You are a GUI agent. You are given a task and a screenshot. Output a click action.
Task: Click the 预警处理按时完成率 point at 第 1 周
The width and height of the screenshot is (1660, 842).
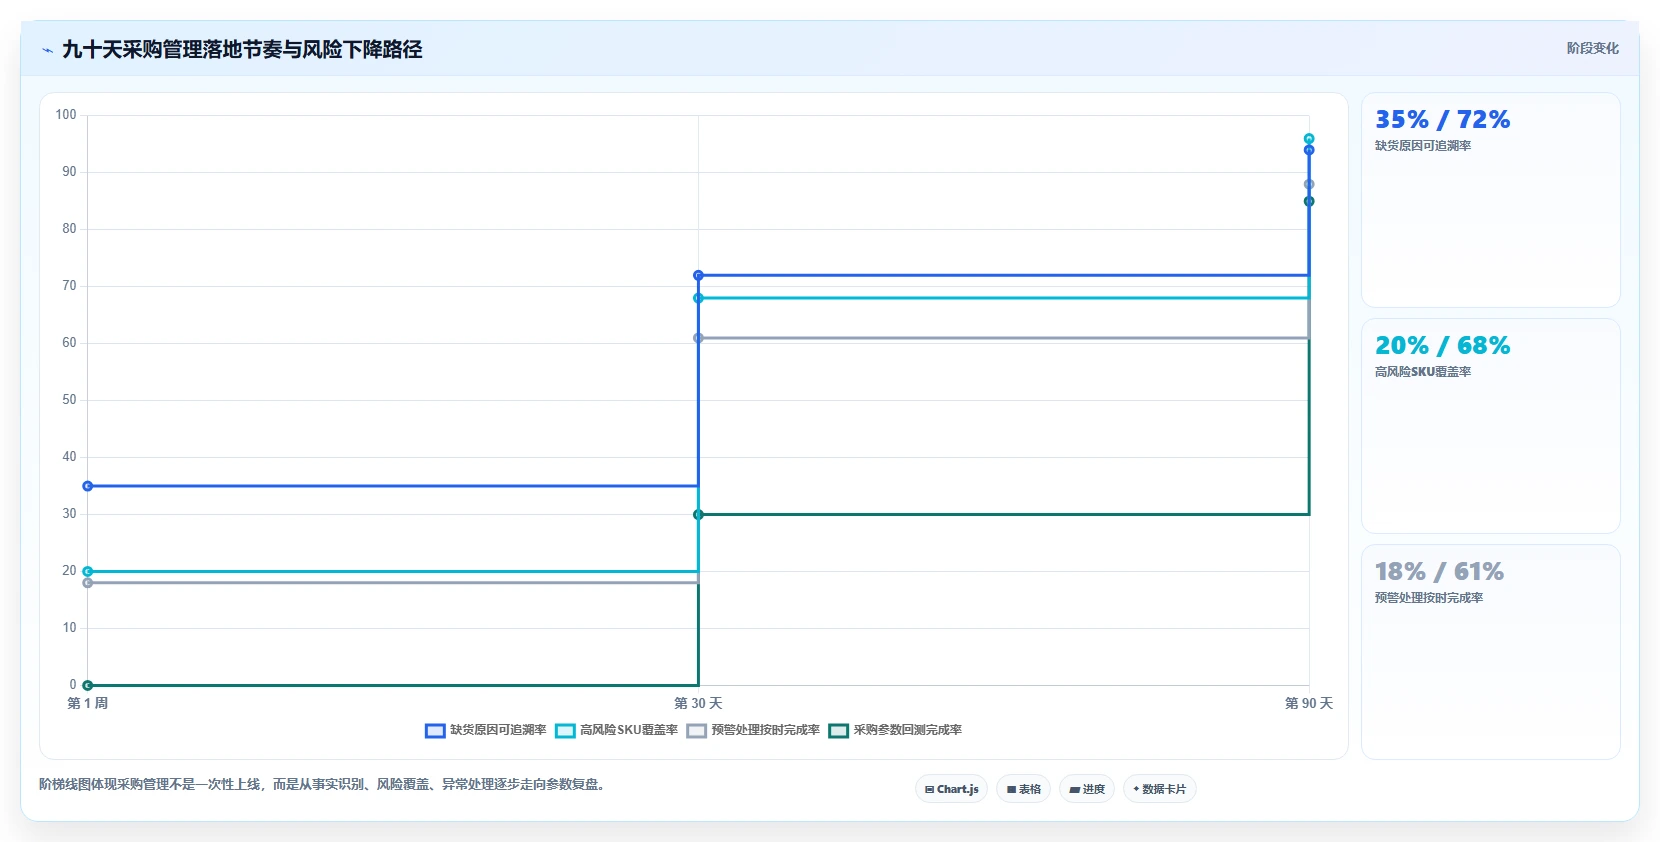click(x=88, y=583)
